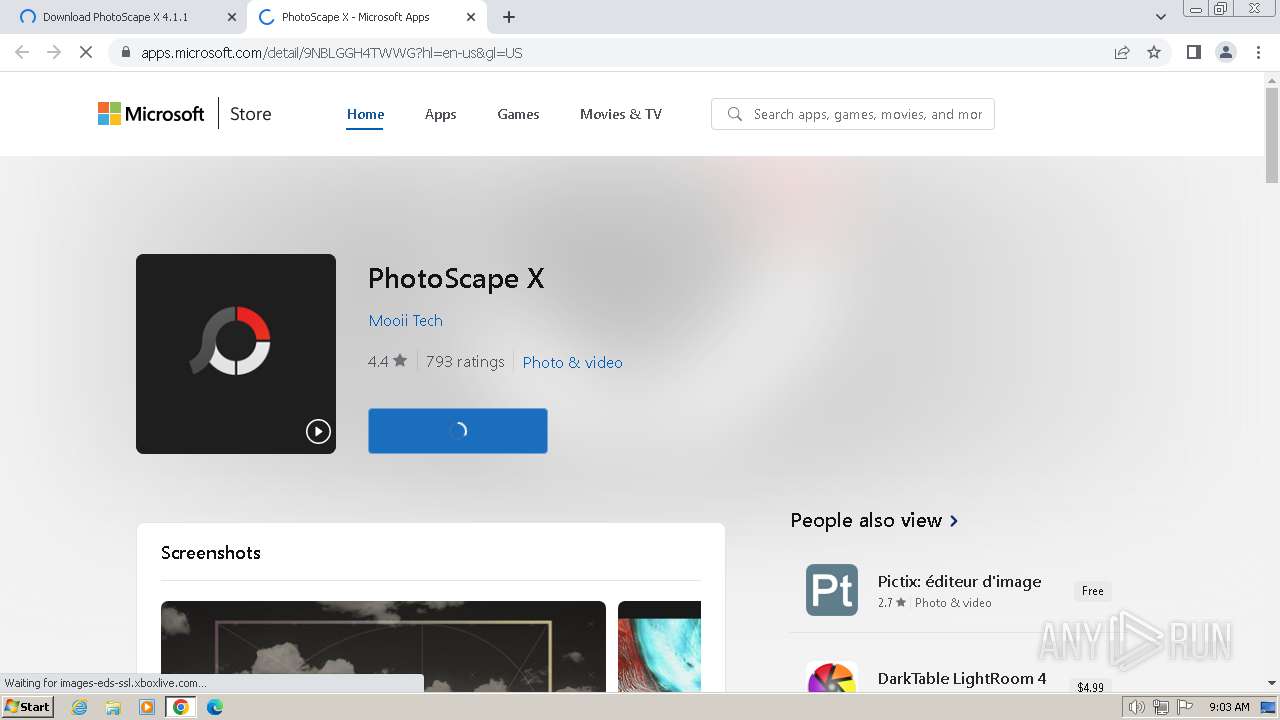Click the Microsoft logo in header

click(151, 114)
